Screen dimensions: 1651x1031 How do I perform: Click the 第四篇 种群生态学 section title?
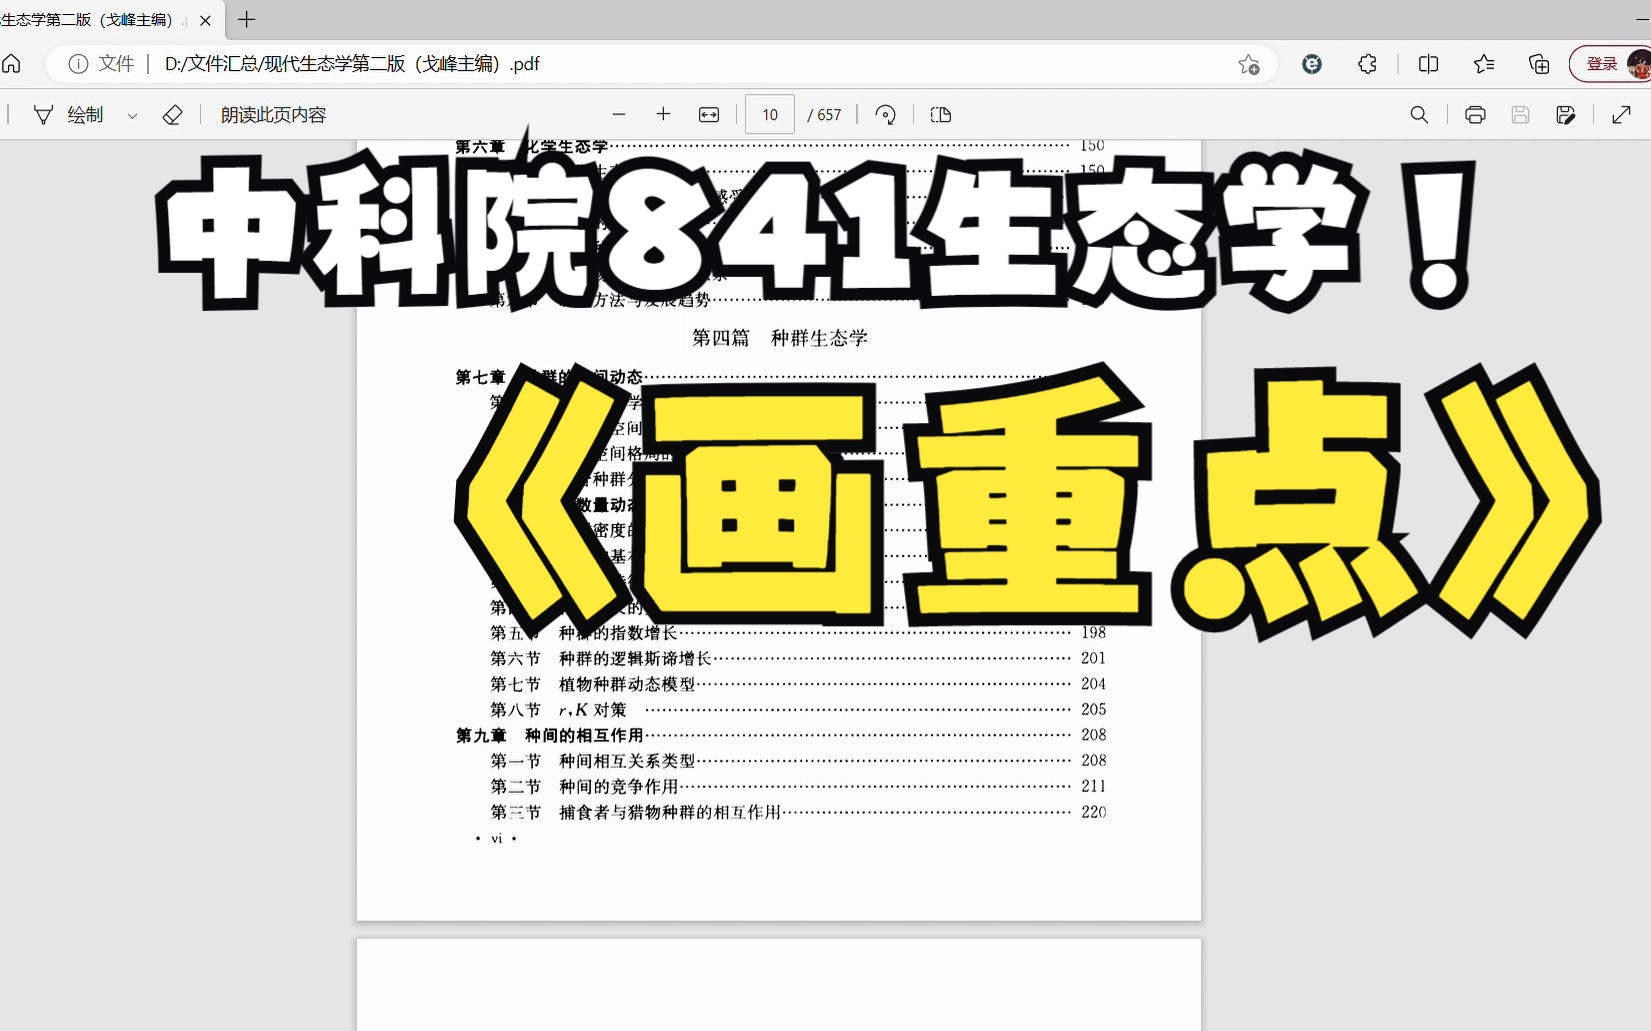tap(780, 338)
